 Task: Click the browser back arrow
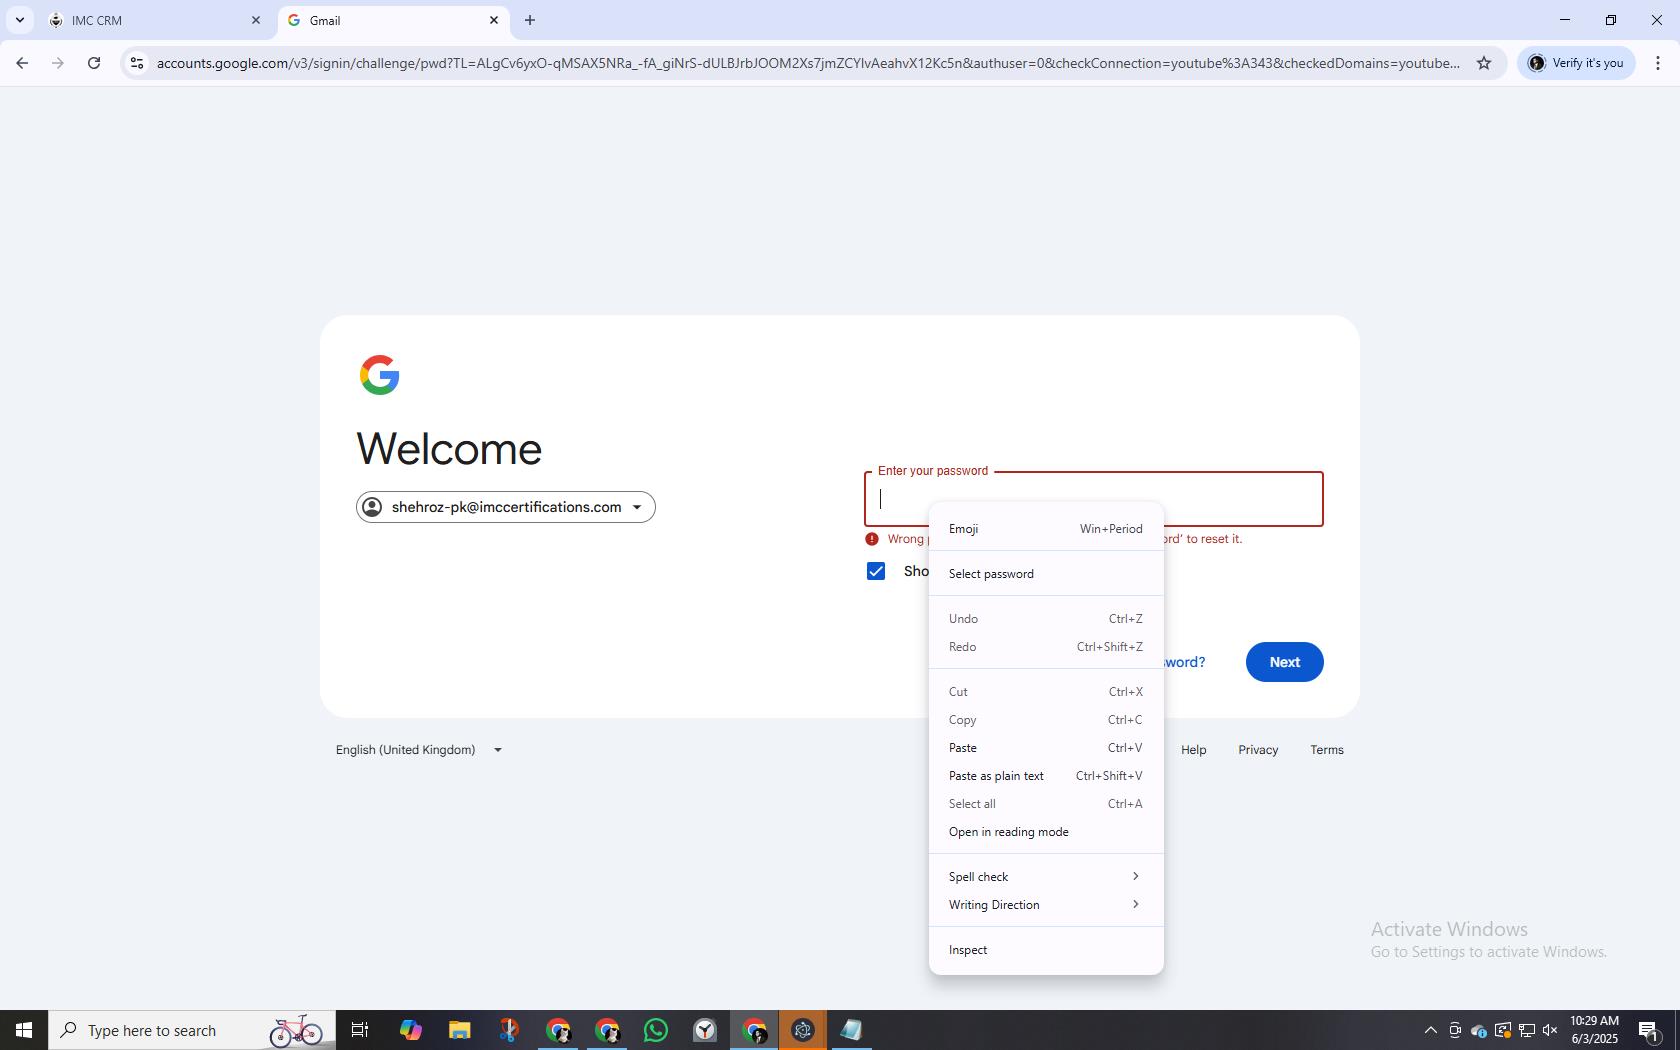(x=22, y=63)
